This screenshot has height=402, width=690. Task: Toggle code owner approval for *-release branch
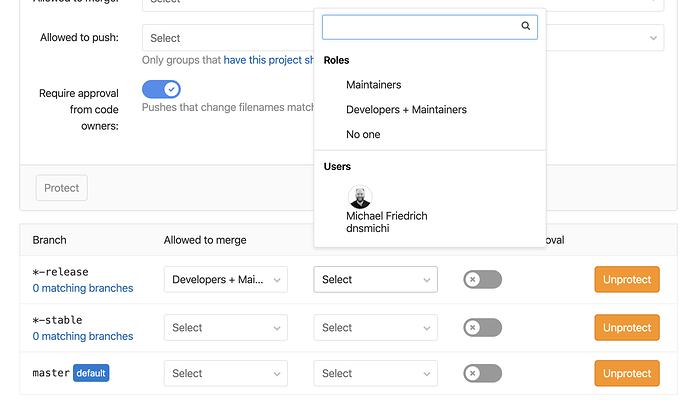[482, 280]
